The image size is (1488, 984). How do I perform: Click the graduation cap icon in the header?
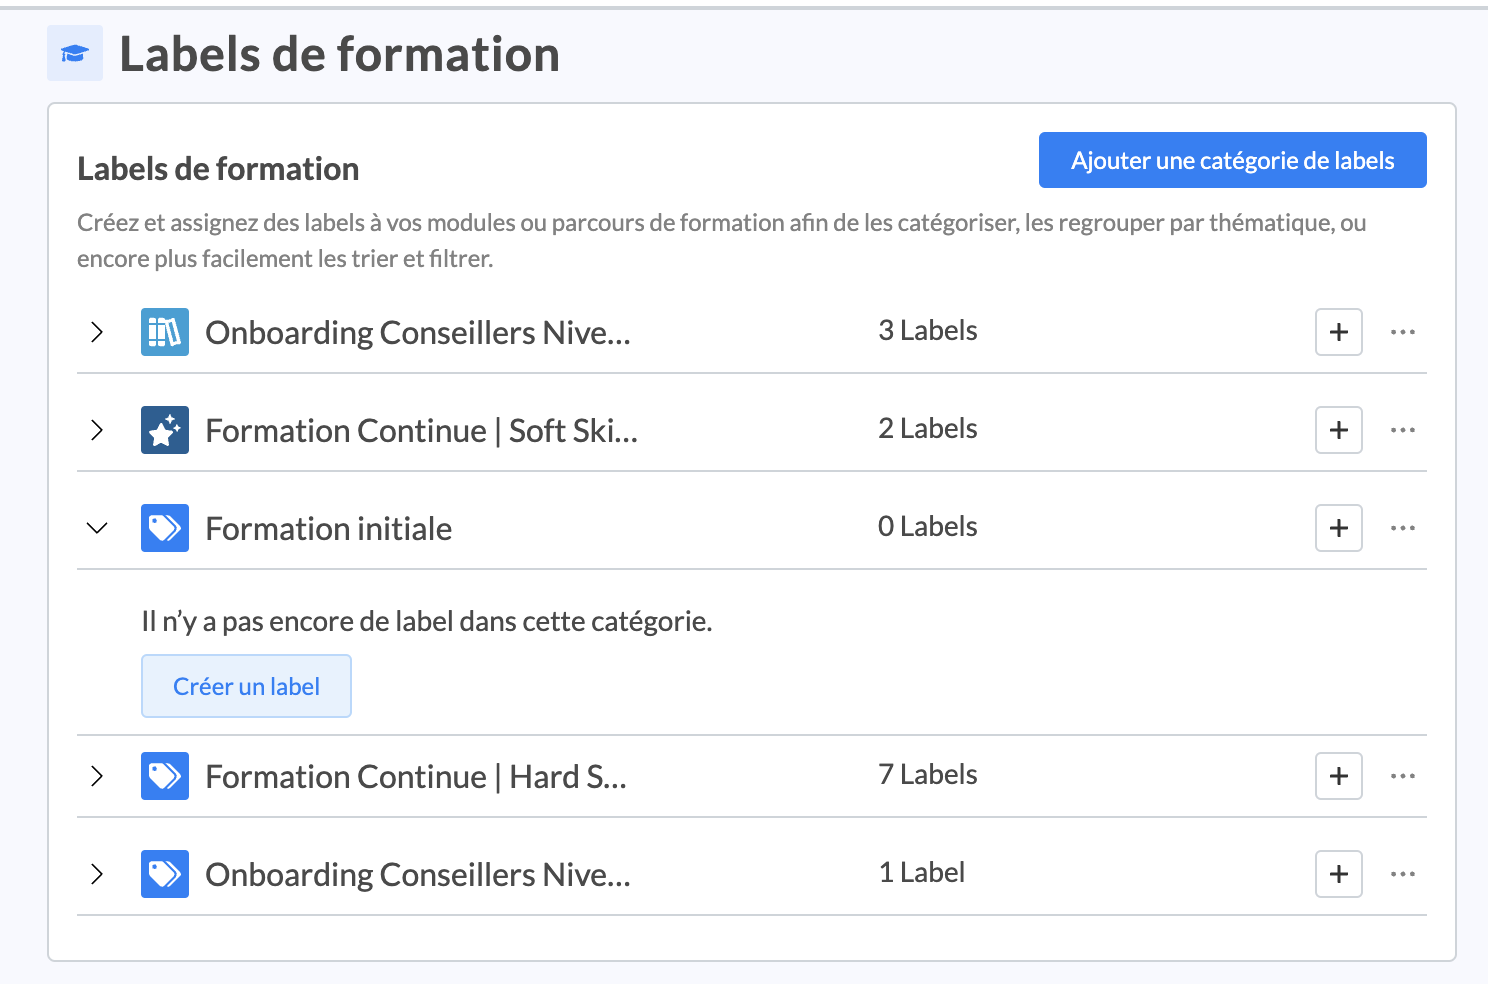75,53
